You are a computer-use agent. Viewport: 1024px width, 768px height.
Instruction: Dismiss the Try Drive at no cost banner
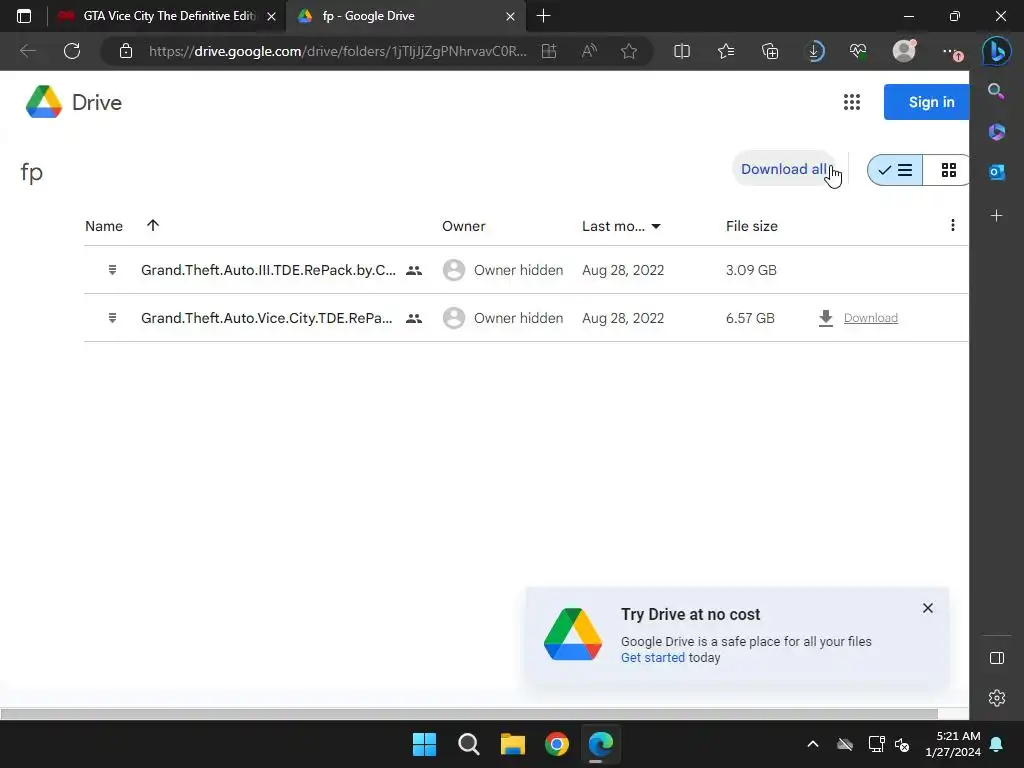[x=927, y=608]
